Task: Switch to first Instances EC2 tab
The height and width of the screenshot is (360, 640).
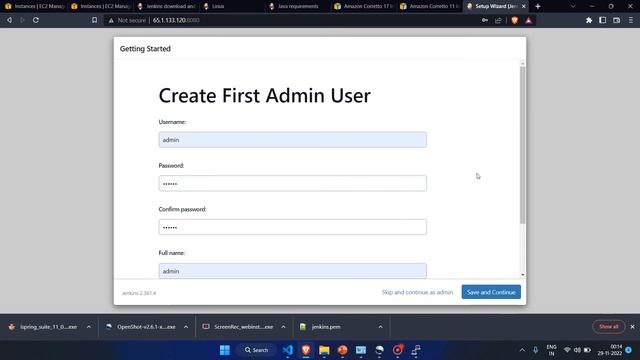Action: point(34,6)
